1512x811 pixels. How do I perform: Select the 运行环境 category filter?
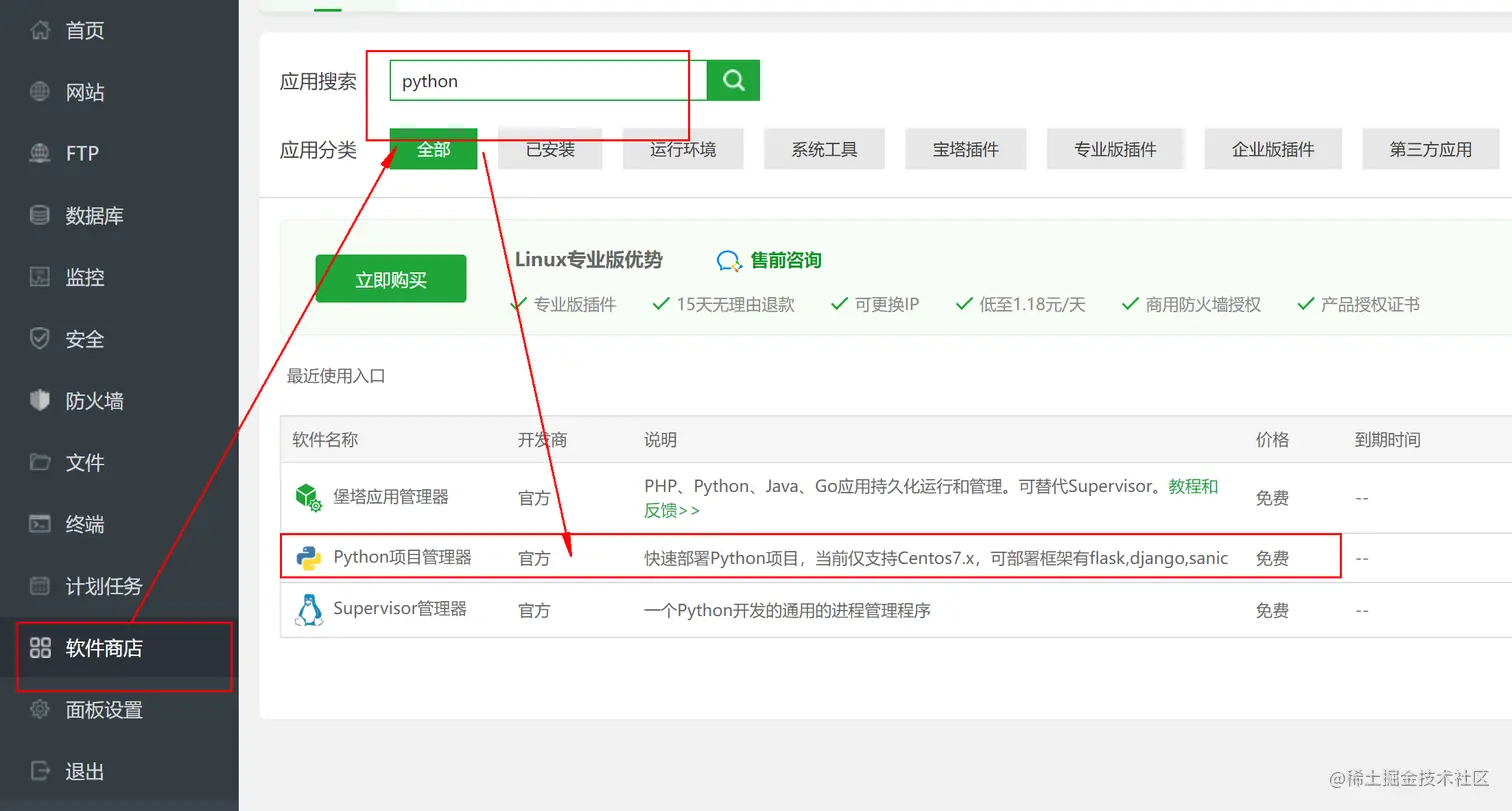coord(683,149)
